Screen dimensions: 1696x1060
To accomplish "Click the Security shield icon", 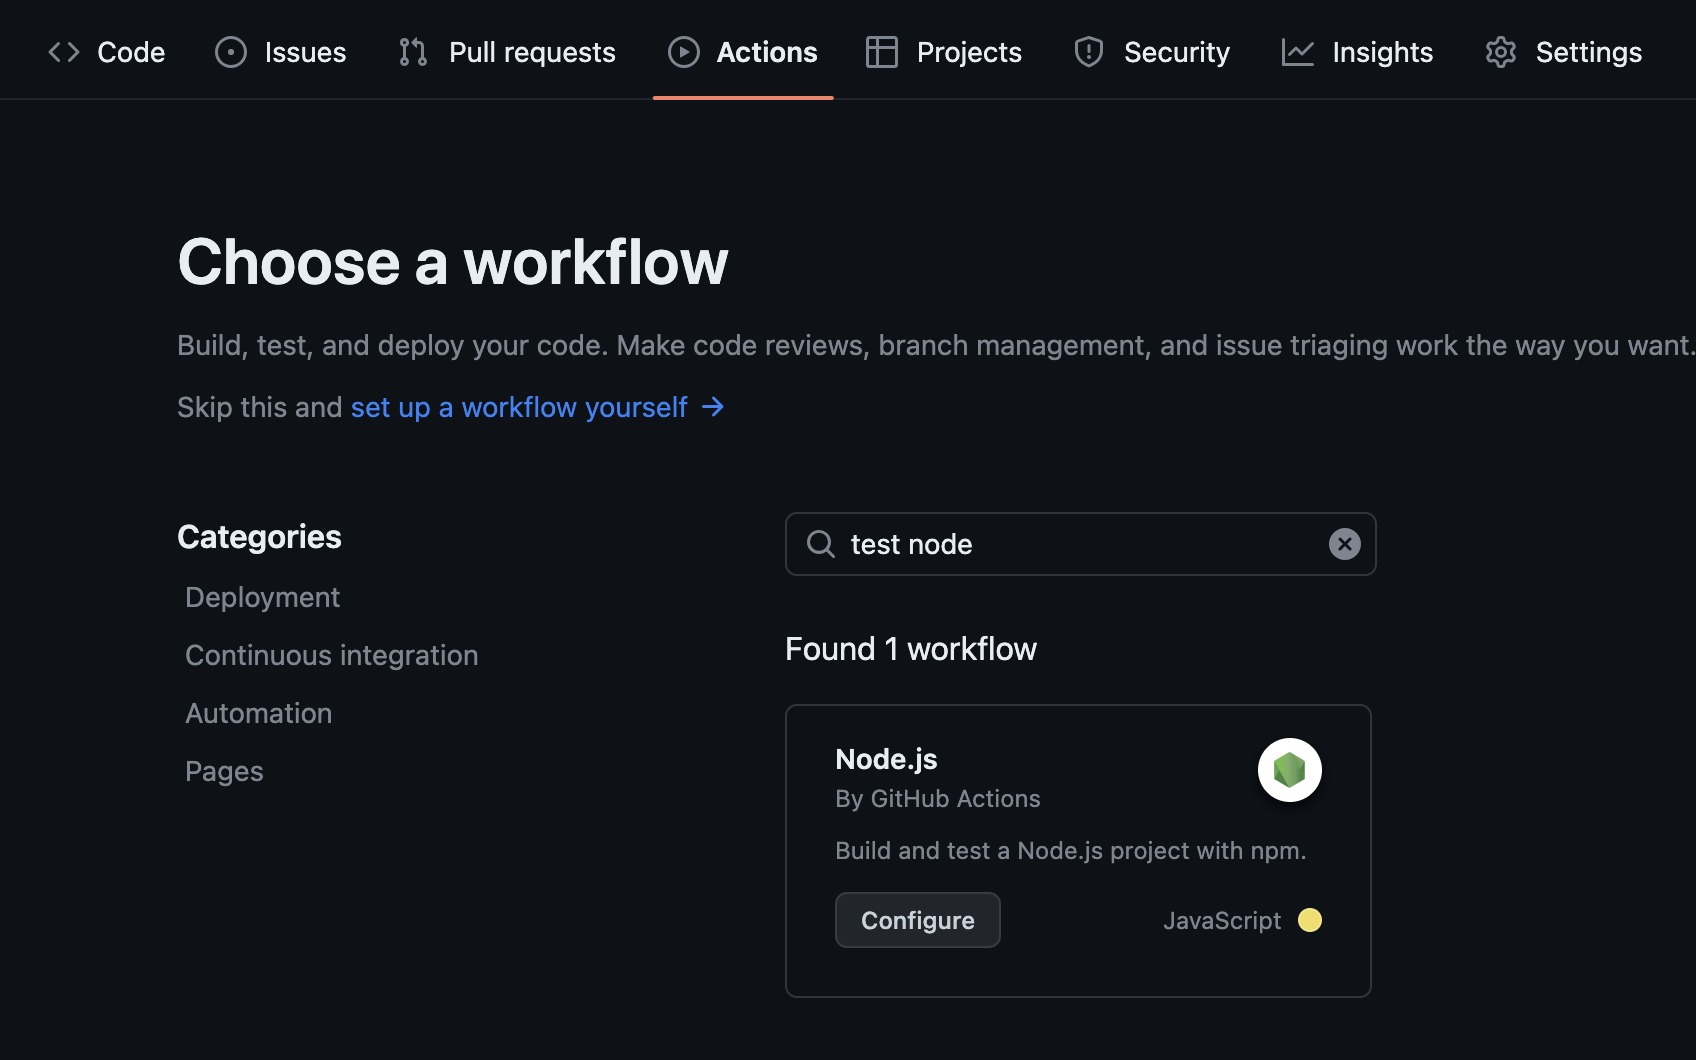I will [1088, 51].
